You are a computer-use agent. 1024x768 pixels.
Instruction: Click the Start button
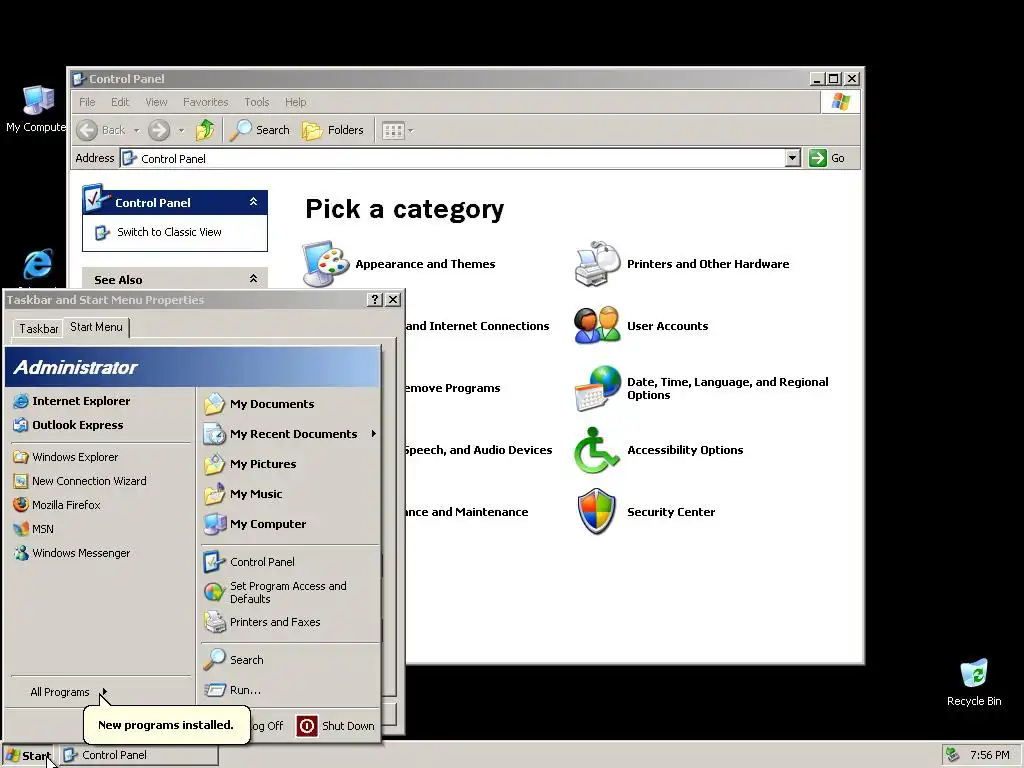[29, 756]
